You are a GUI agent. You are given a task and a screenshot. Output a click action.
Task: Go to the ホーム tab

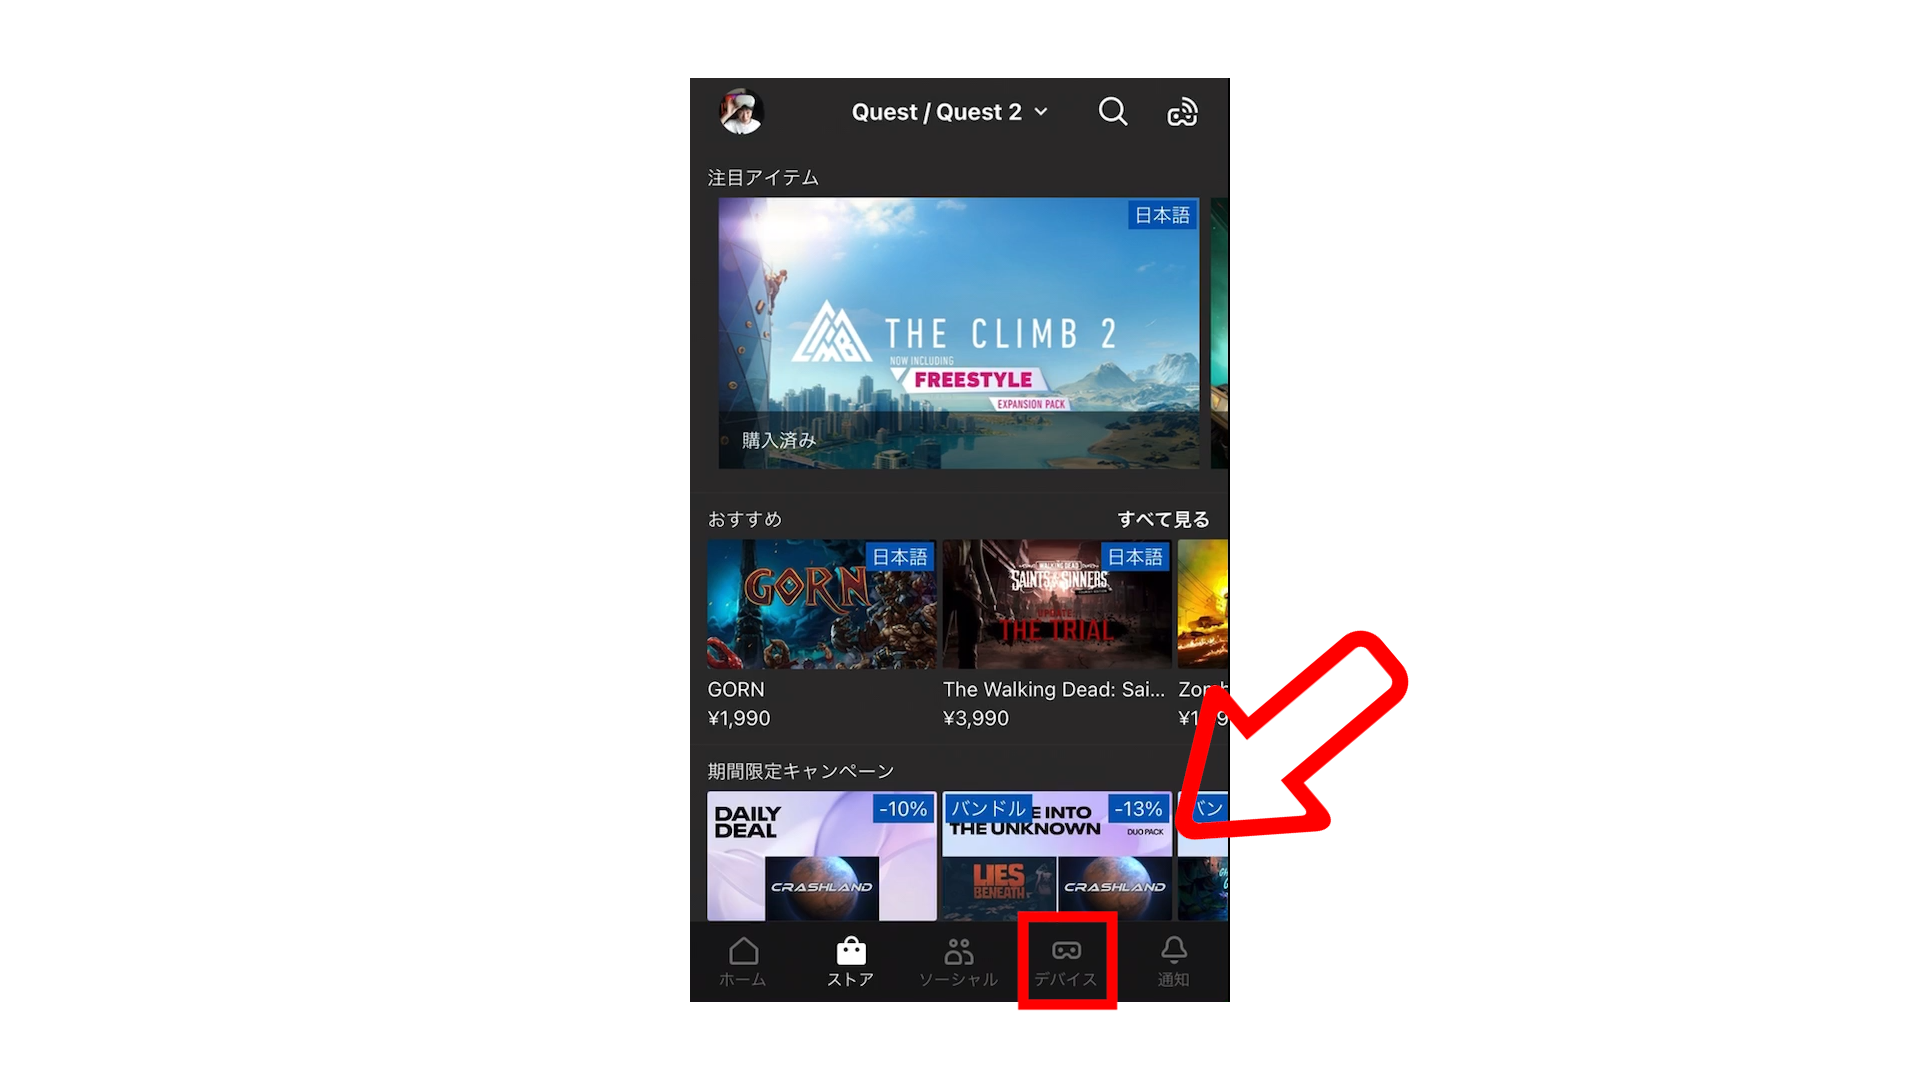tap(743, 962)
